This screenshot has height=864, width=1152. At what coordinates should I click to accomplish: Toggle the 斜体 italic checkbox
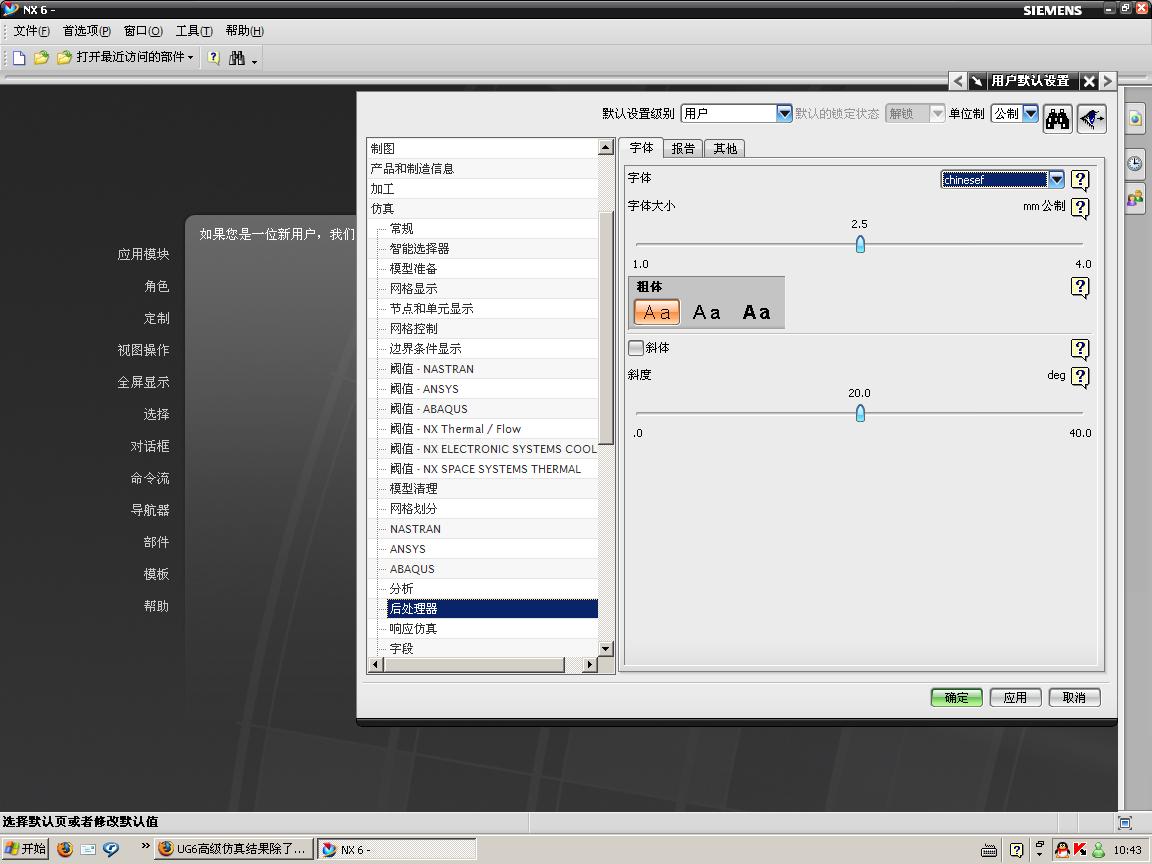pyautogui.click(x=636, y=348)
